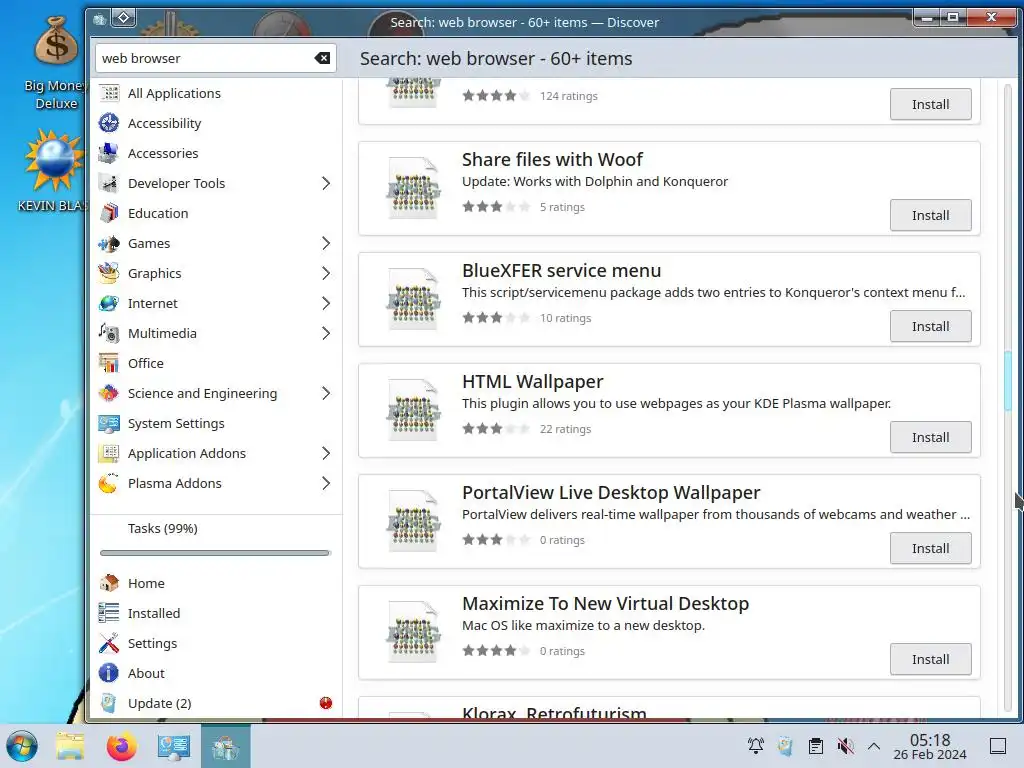
Task: Install the item with 124 ratings
Action: [931, 104]
